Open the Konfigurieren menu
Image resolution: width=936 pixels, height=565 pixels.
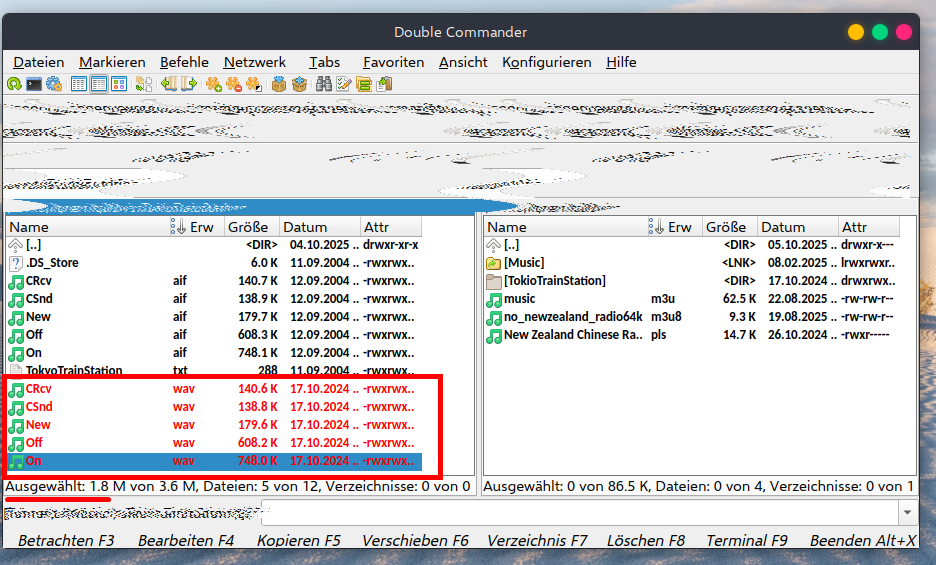(546, 62)
